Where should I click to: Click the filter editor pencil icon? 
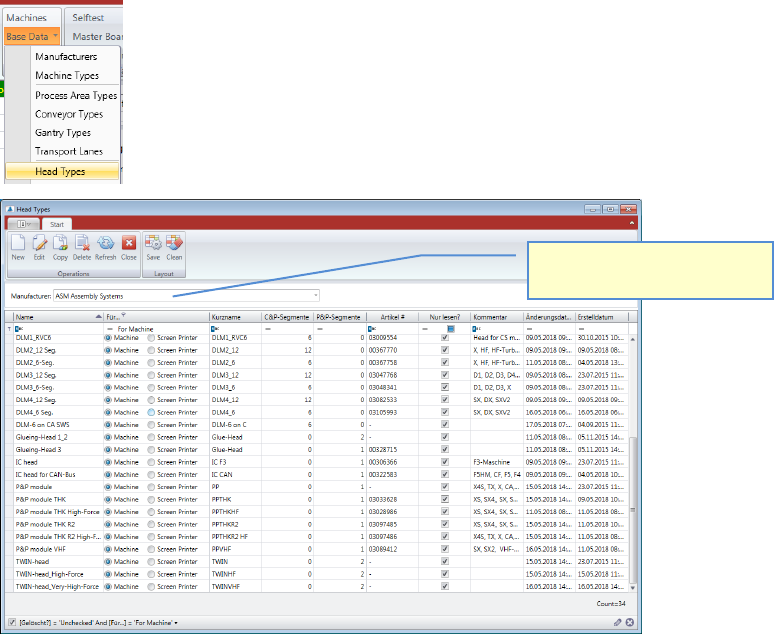(617, 623)
